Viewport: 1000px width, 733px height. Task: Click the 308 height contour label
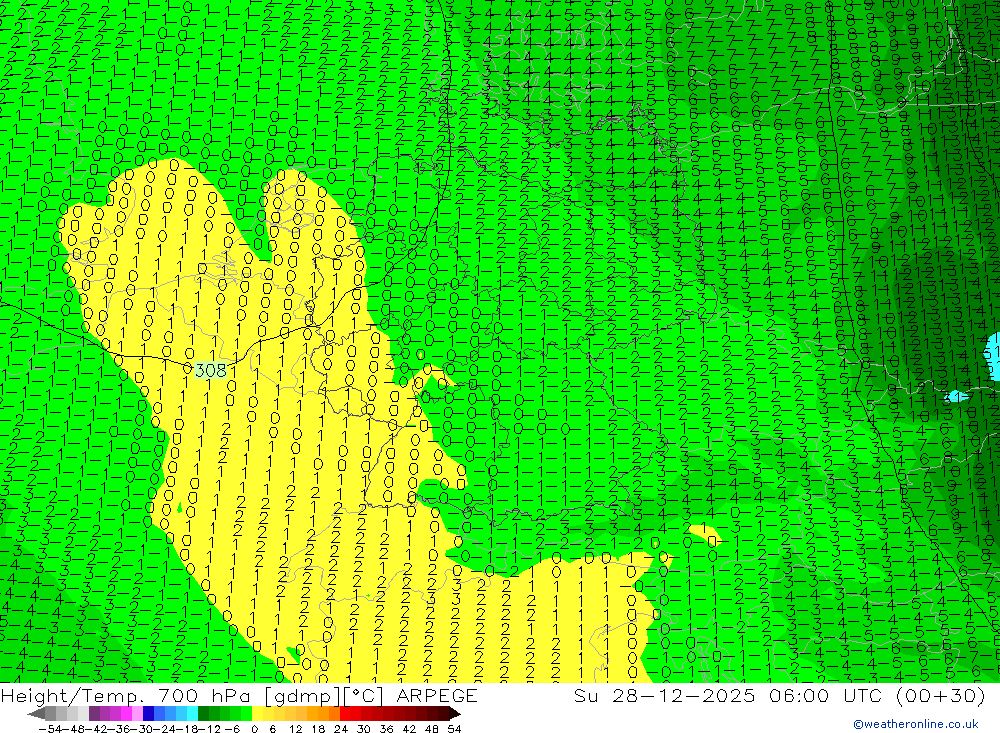tap(210, 370)
